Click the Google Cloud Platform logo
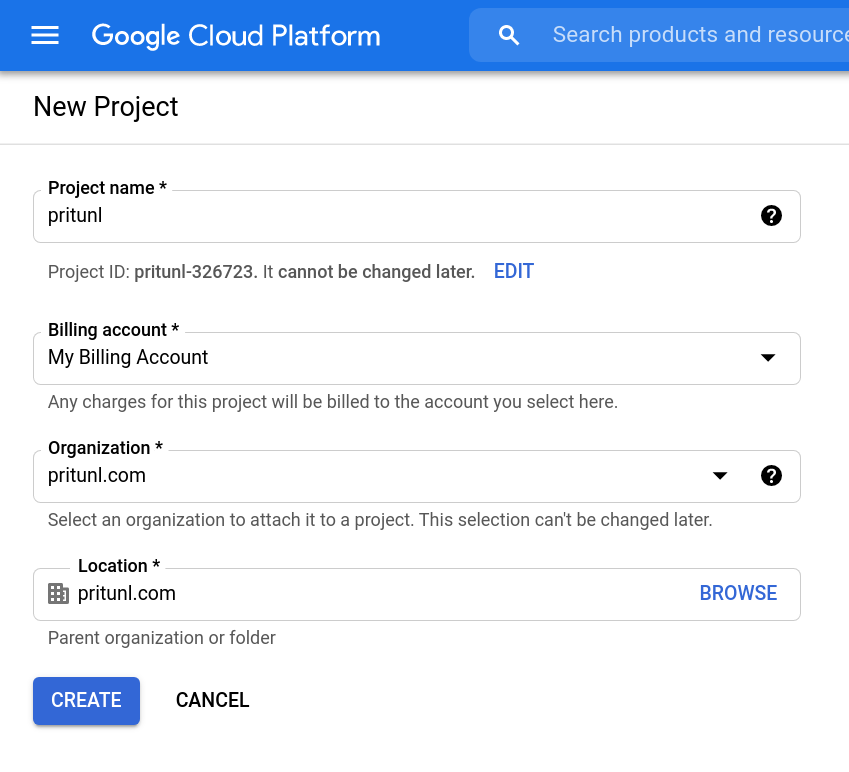Image resolution: width=849 pixels, height=772 pixels. pyautogui.click(x=236, y=36)
